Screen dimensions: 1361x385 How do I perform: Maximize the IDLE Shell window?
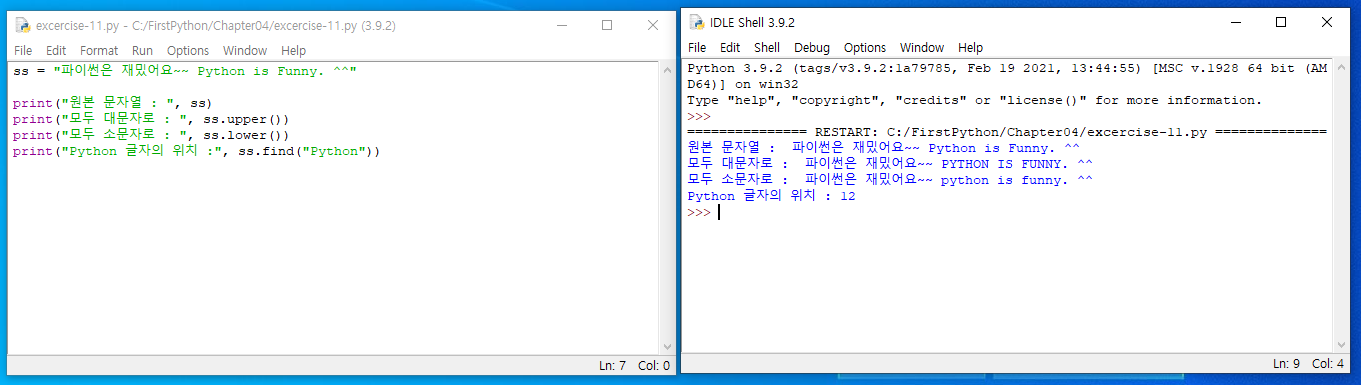click(x=1281, y=22)
